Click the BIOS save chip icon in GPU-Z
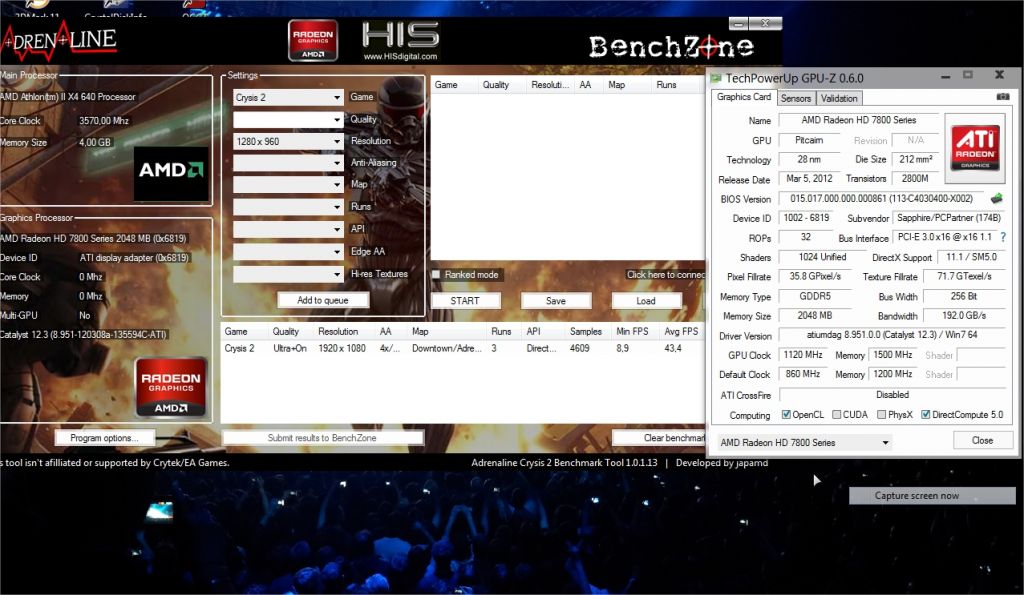Screen dimensions: 1024x595 [997, 199]
